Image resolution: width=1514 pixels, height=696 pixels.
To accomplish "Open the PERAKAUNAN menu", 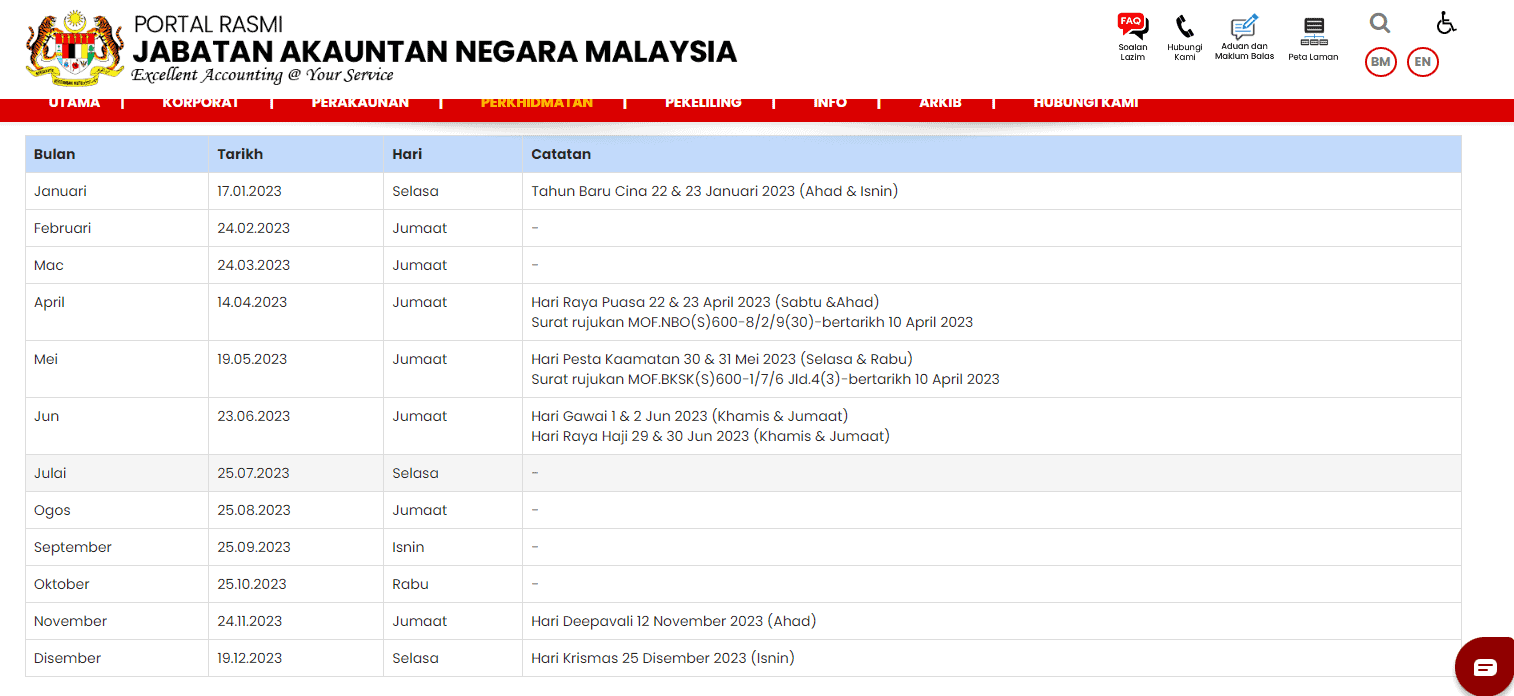I will click(360, 102).
